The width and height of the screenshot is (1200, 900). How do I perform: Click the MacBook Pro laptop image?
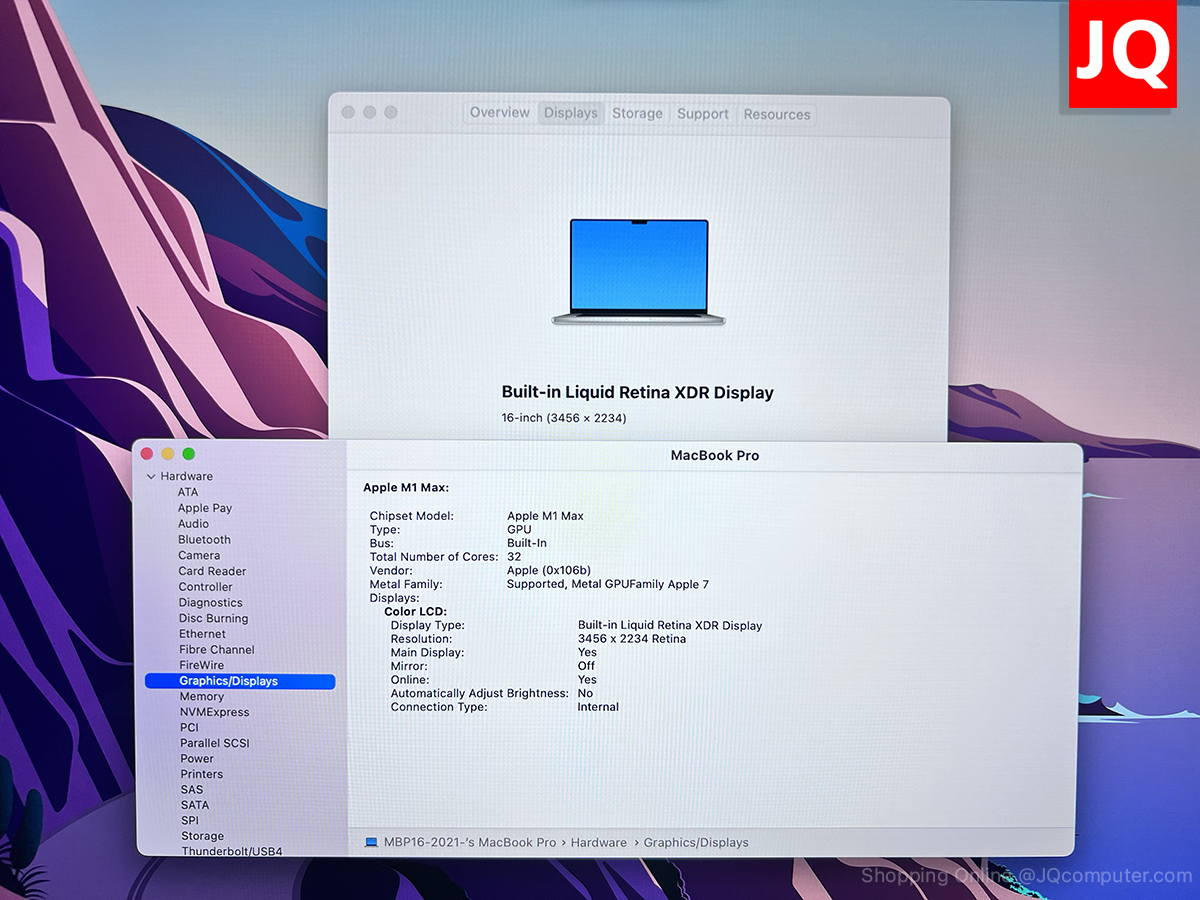[x=639, y=272]
